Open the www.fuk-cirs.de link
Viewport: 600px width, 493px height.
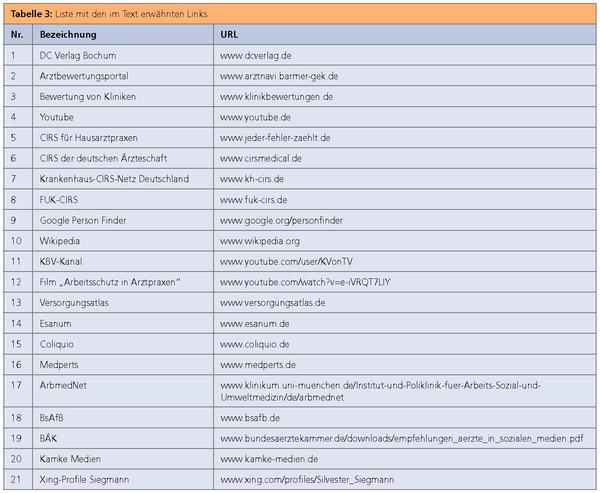253,200
